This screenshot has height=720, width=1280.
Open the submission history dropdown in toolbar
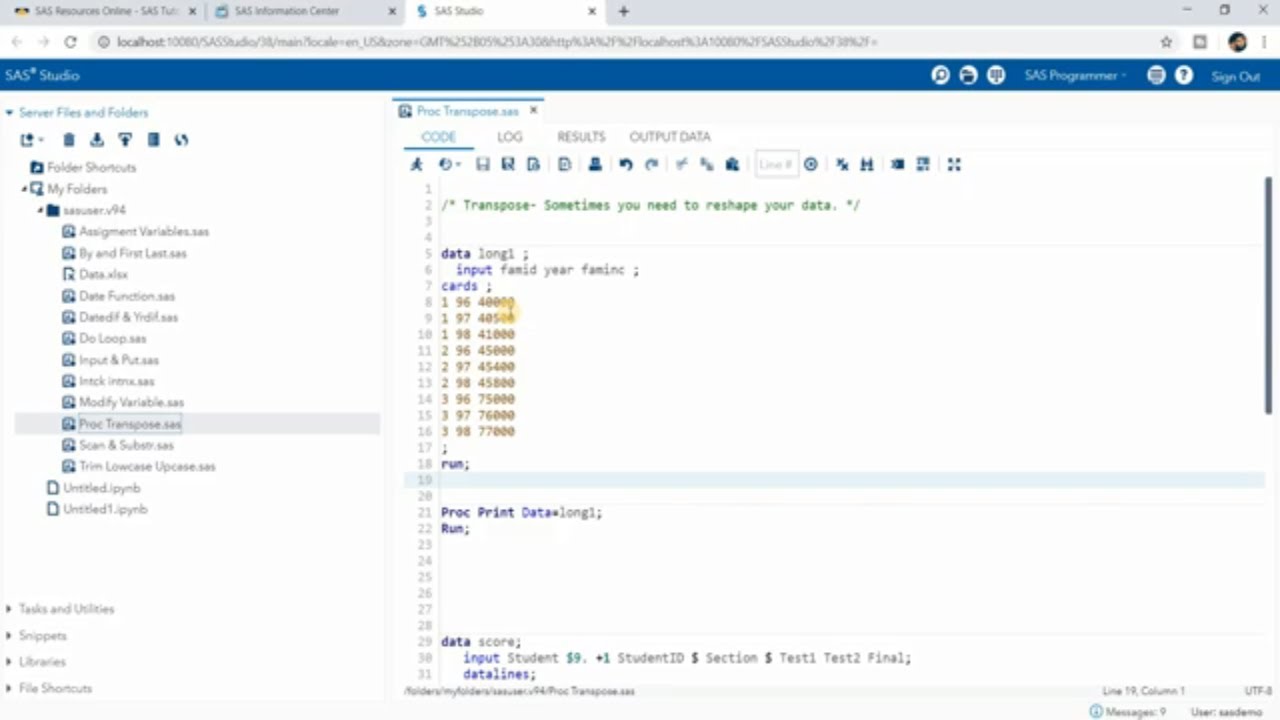click(449, 164)
